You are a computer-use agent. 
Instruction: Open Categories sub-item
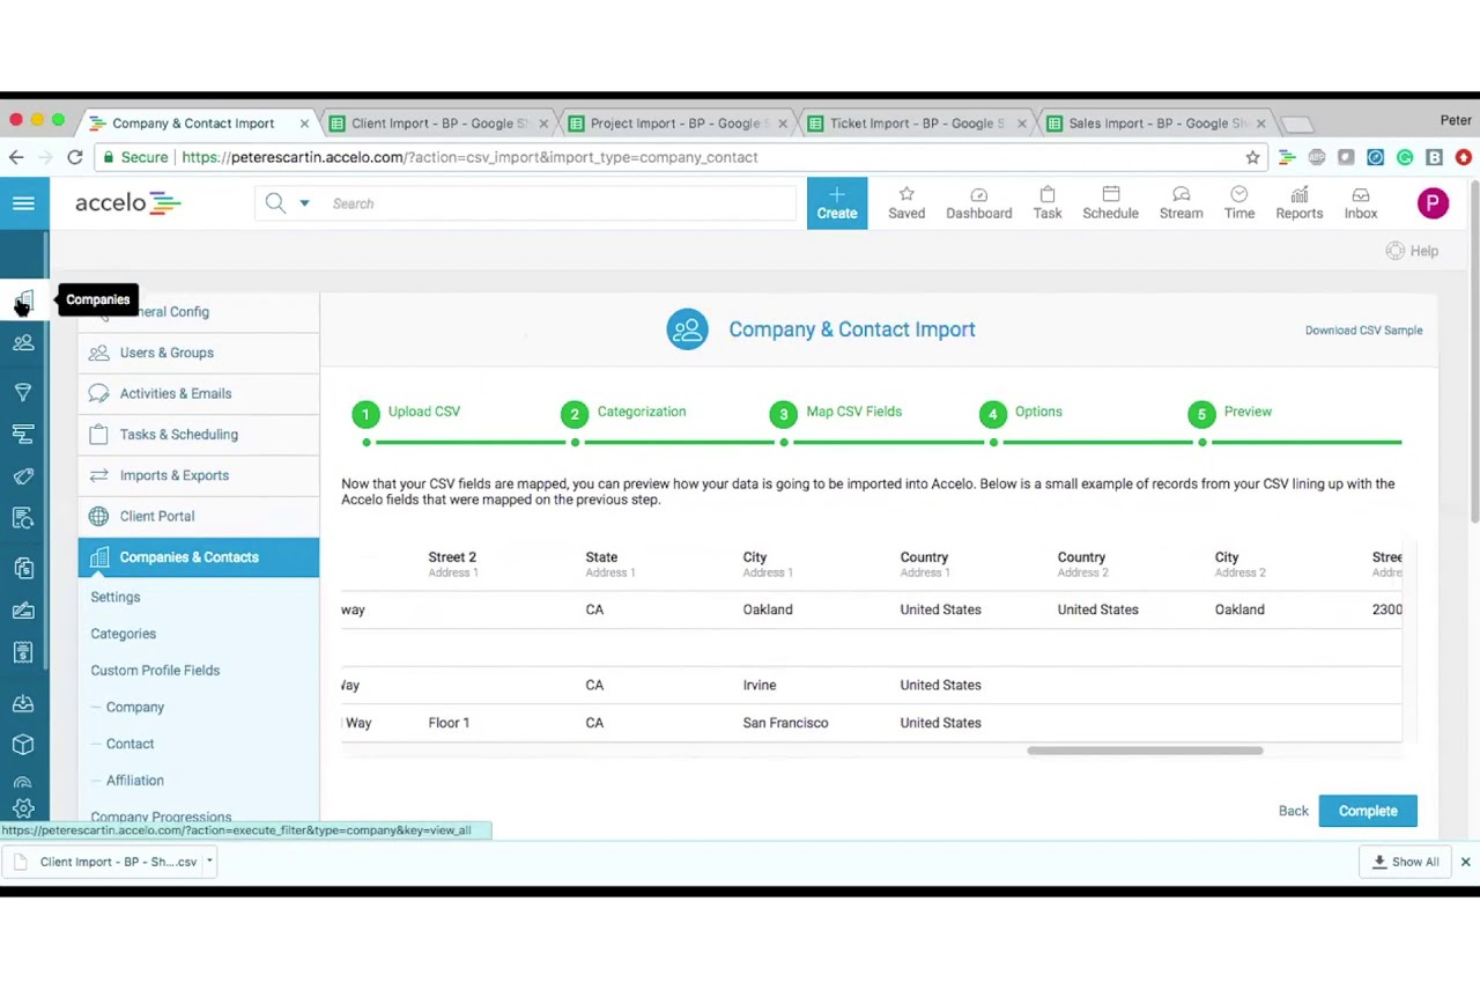(123, 634)
